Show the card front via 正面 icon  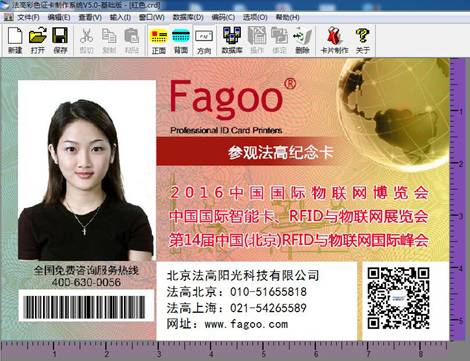(159, 41)
